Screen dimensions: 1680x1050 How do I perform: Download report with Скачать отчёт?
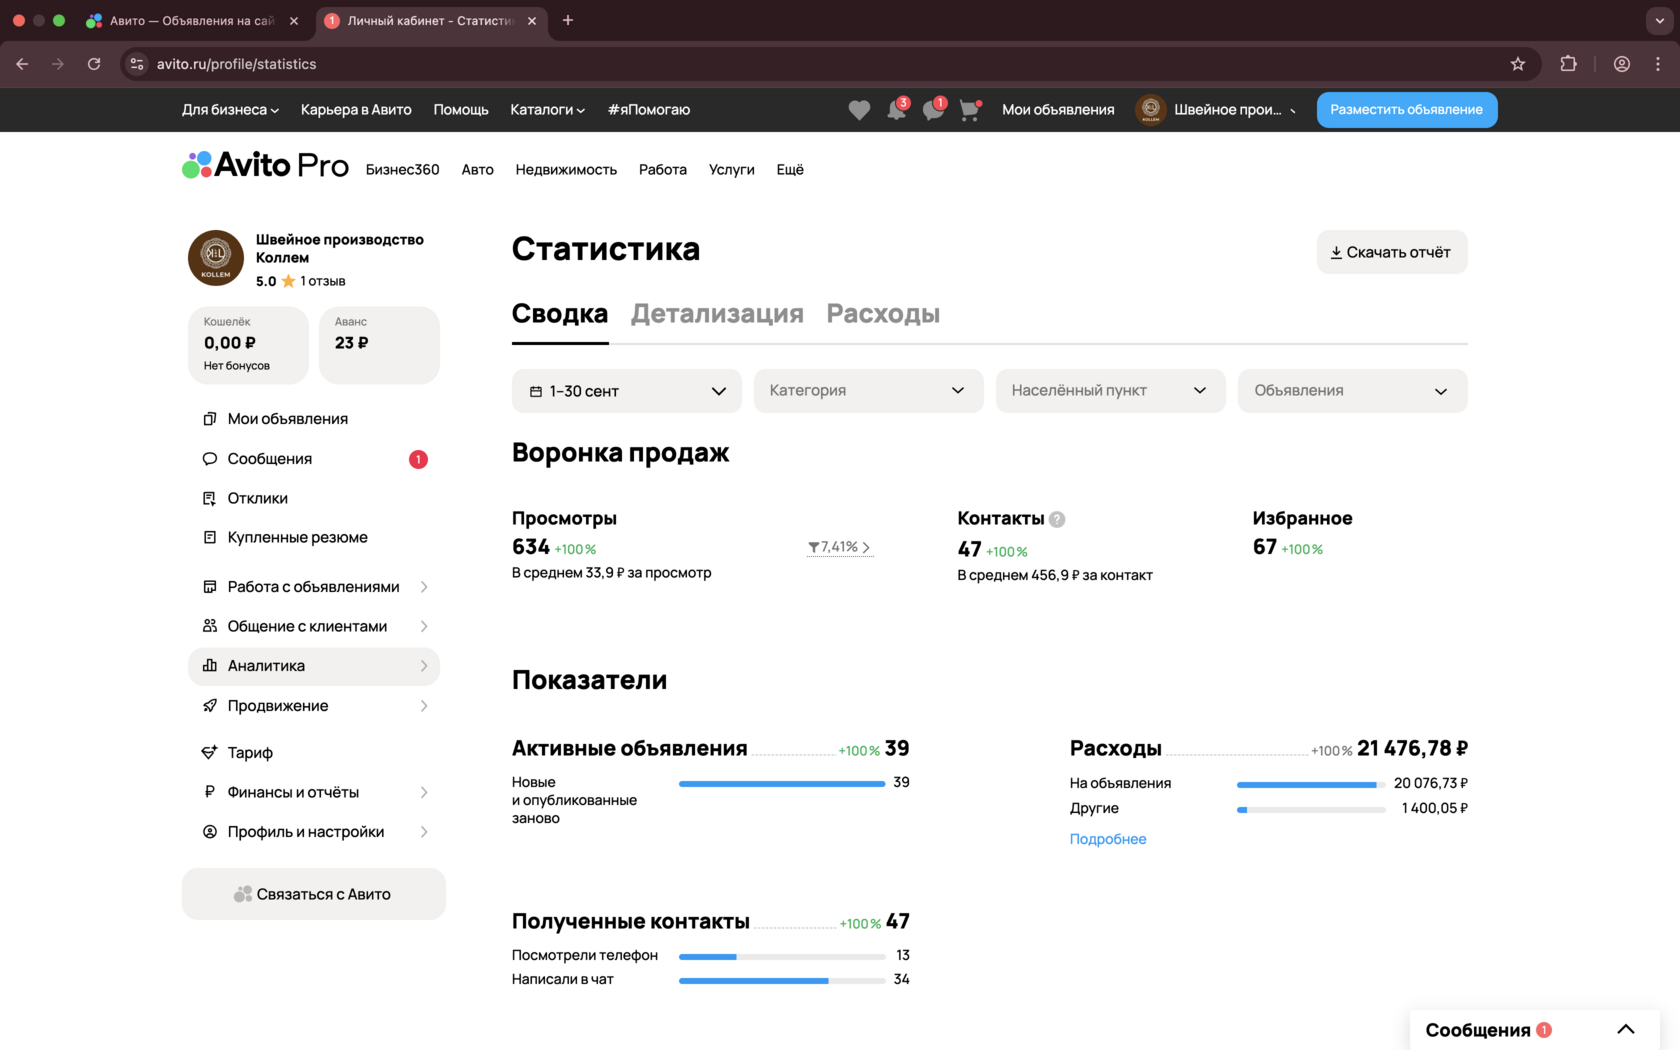click(1392, 252)
